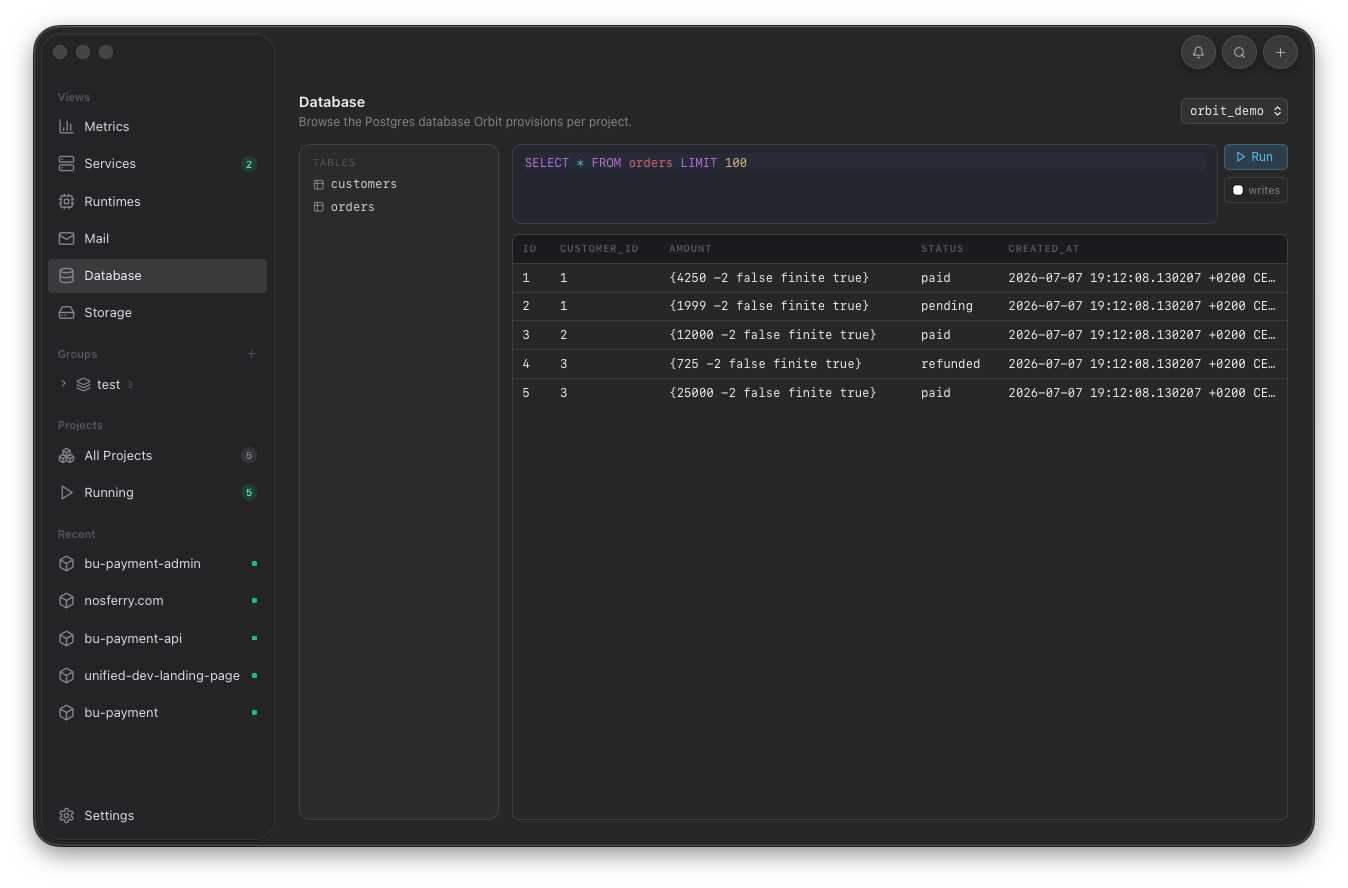Open Services view in sidebar
This screenshot has width=1348, height=888.
pyautogui.click(x=157, y=164)
